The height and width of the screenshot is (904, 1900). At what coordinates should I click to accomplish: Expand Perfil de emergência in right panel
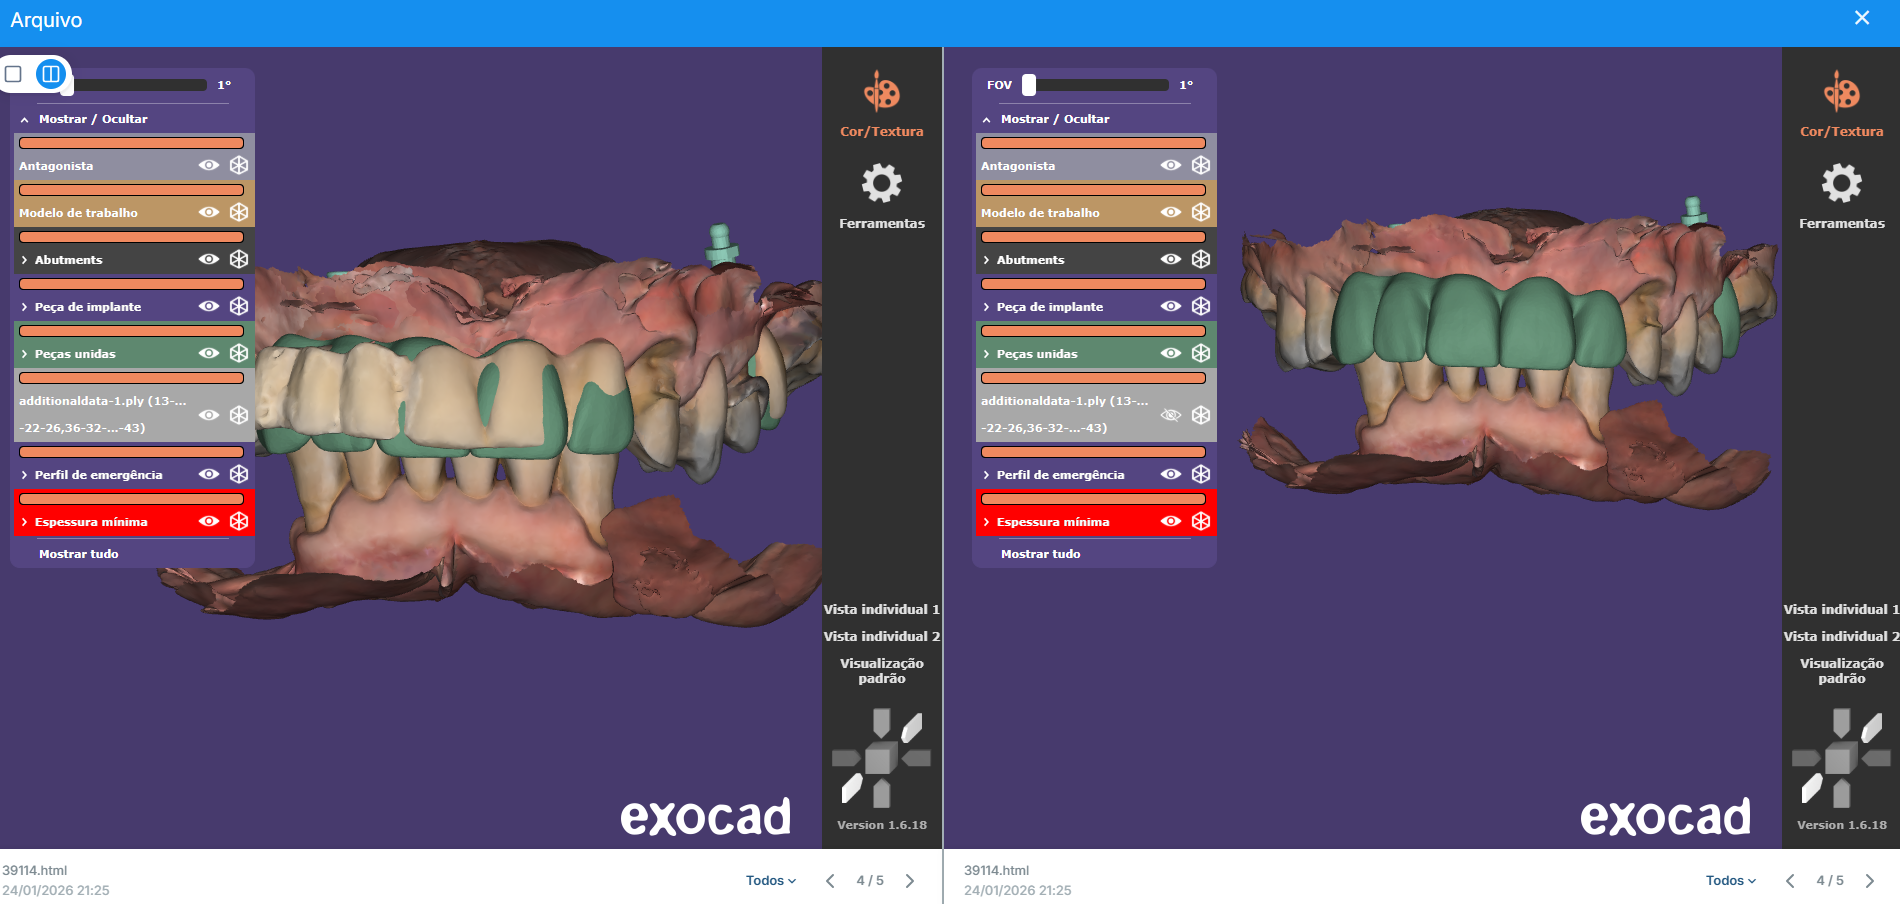[x=986, y=475]
